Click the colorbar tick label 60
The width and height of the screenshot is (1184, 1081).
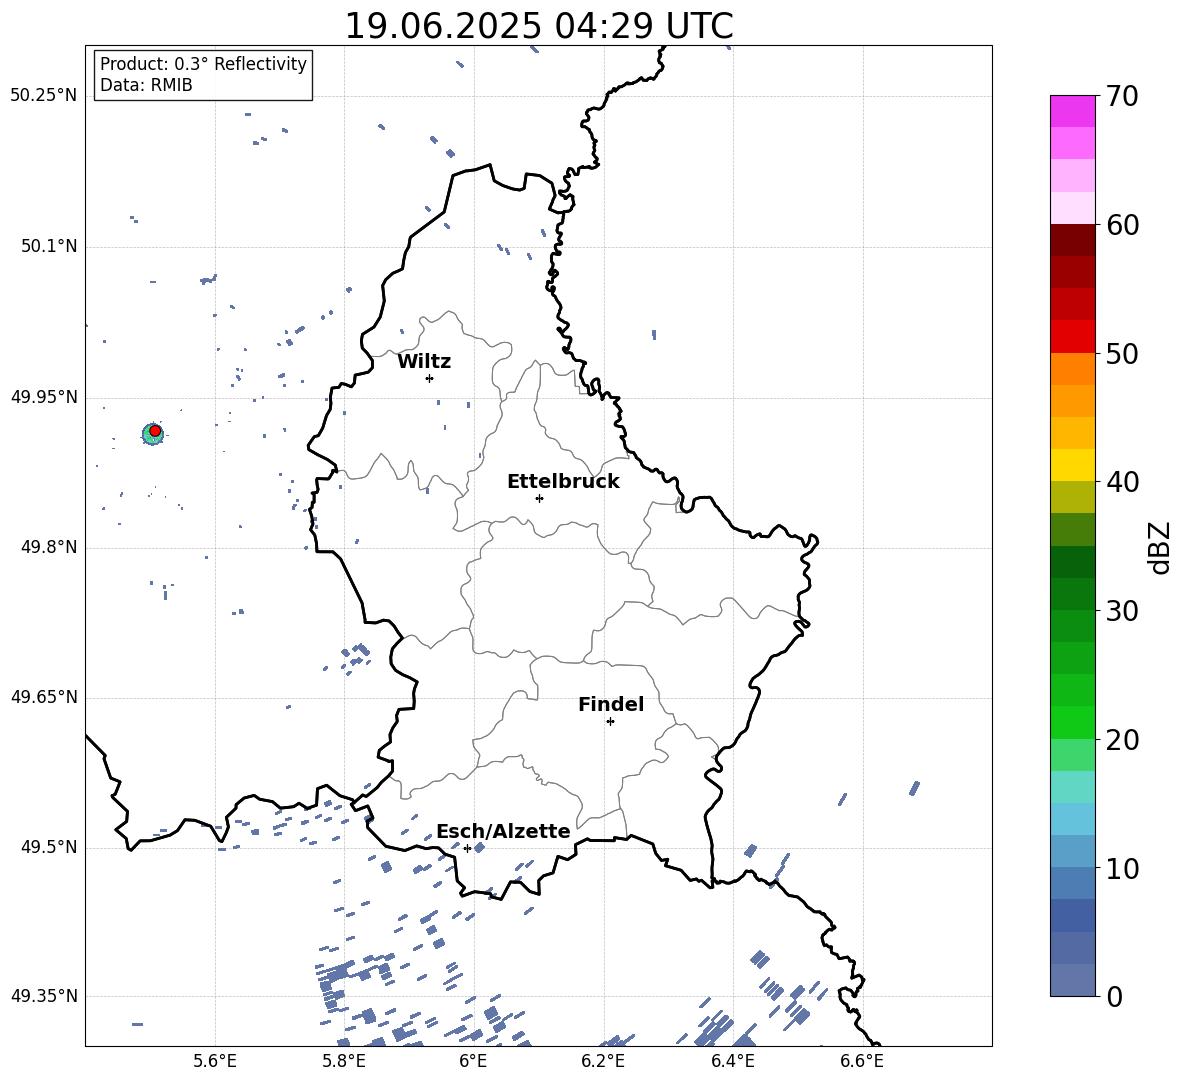pos(1122,225)
